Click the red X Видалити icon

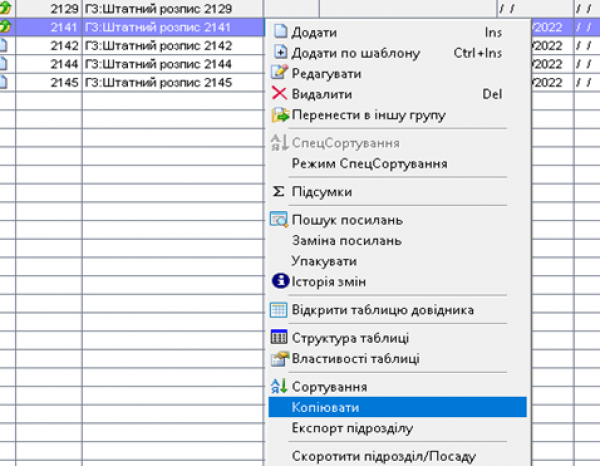click(x=280, y=94)
